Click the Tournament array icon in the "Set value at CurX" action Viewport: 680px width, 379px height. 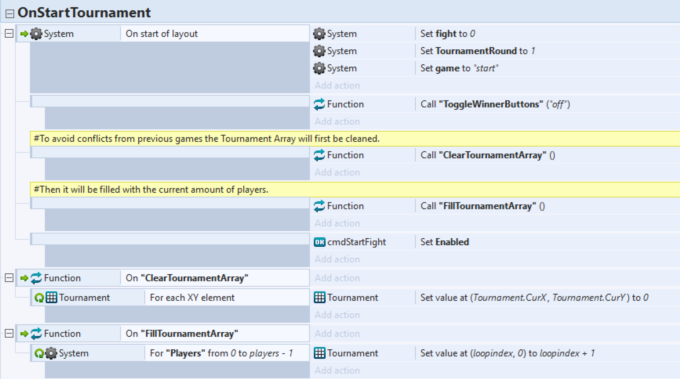pyautogui.click(x=320, y=297)
